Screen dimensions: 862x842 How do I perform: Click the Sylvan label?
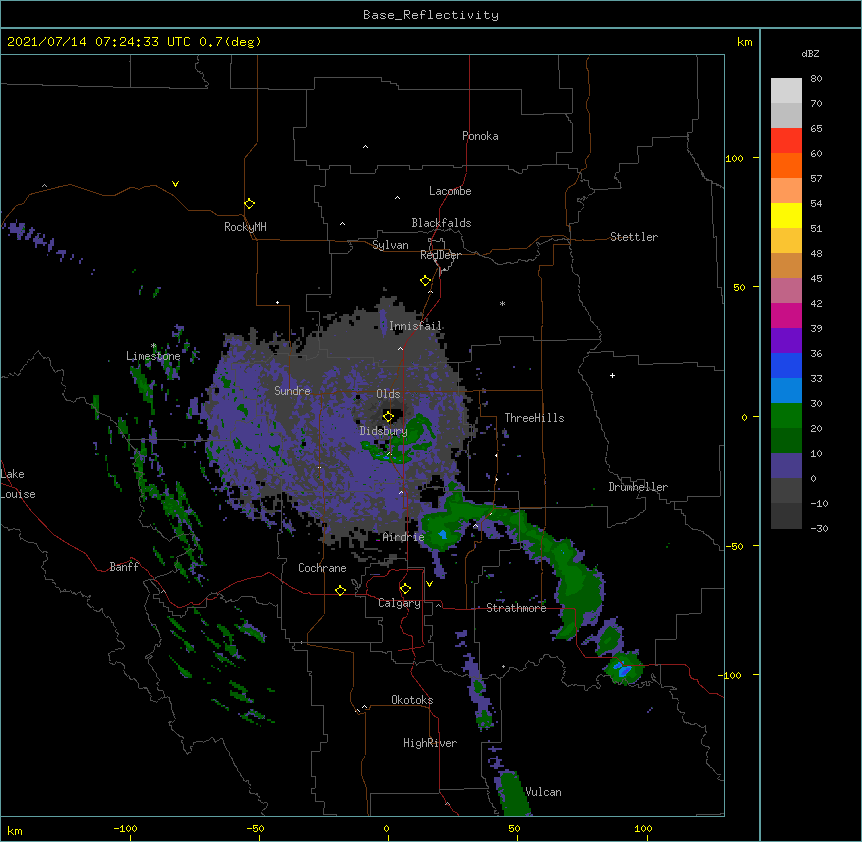(390, 245)
